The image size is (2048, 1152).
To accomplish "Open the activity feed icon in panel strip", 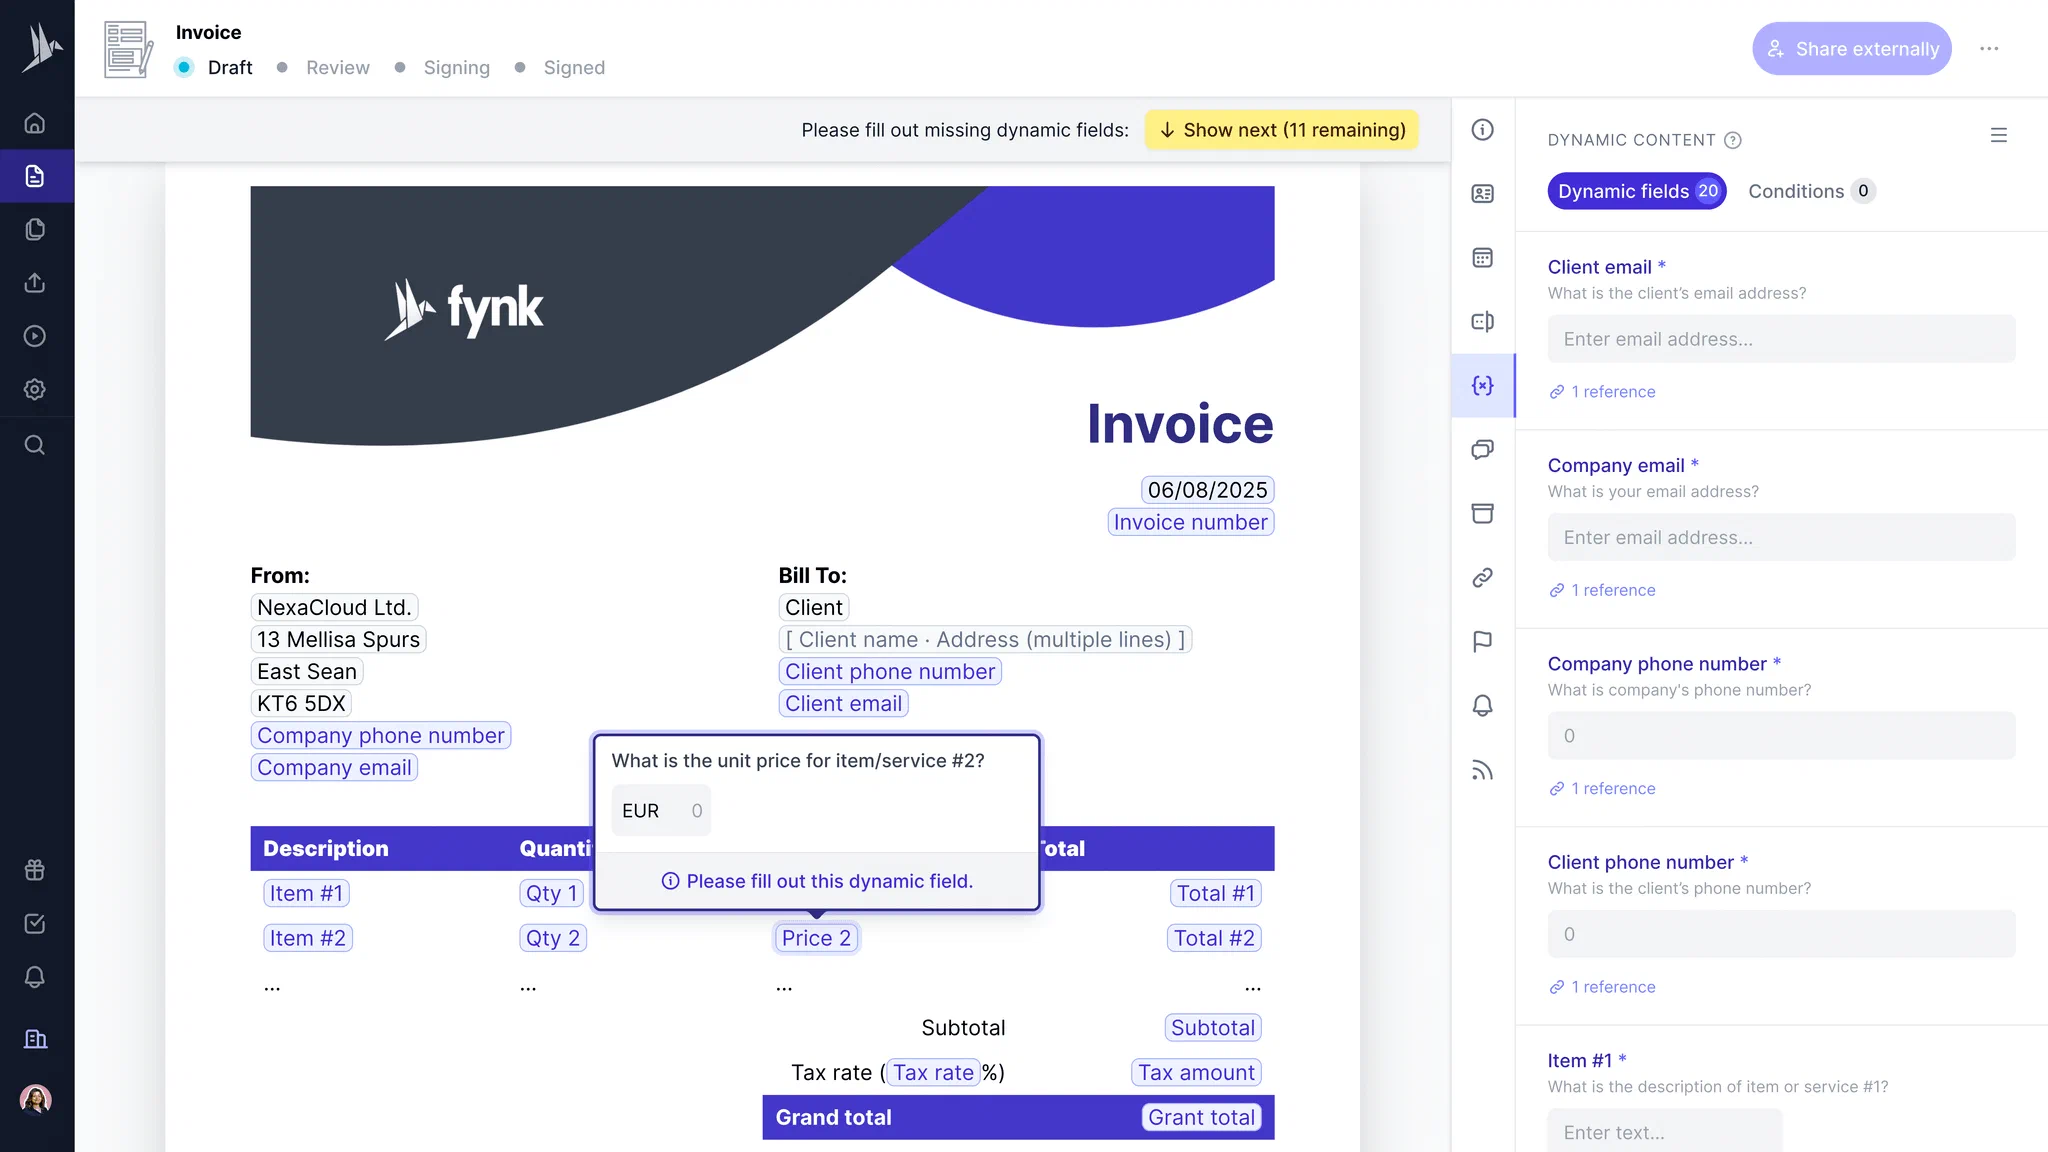I will pyautogui.click(x=1483, y=770).
